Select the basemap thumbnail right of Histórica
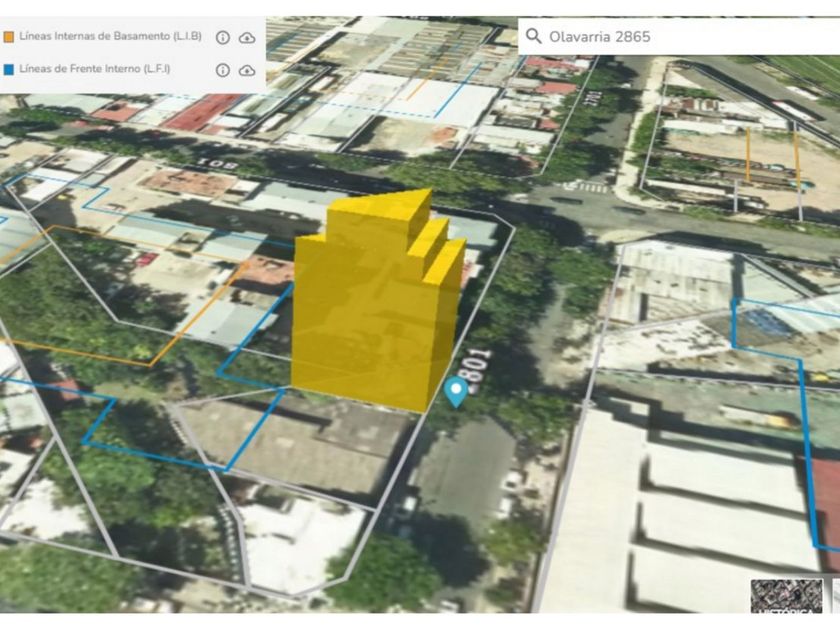This screenshot has height=630, width=840. tap(832, 596)
